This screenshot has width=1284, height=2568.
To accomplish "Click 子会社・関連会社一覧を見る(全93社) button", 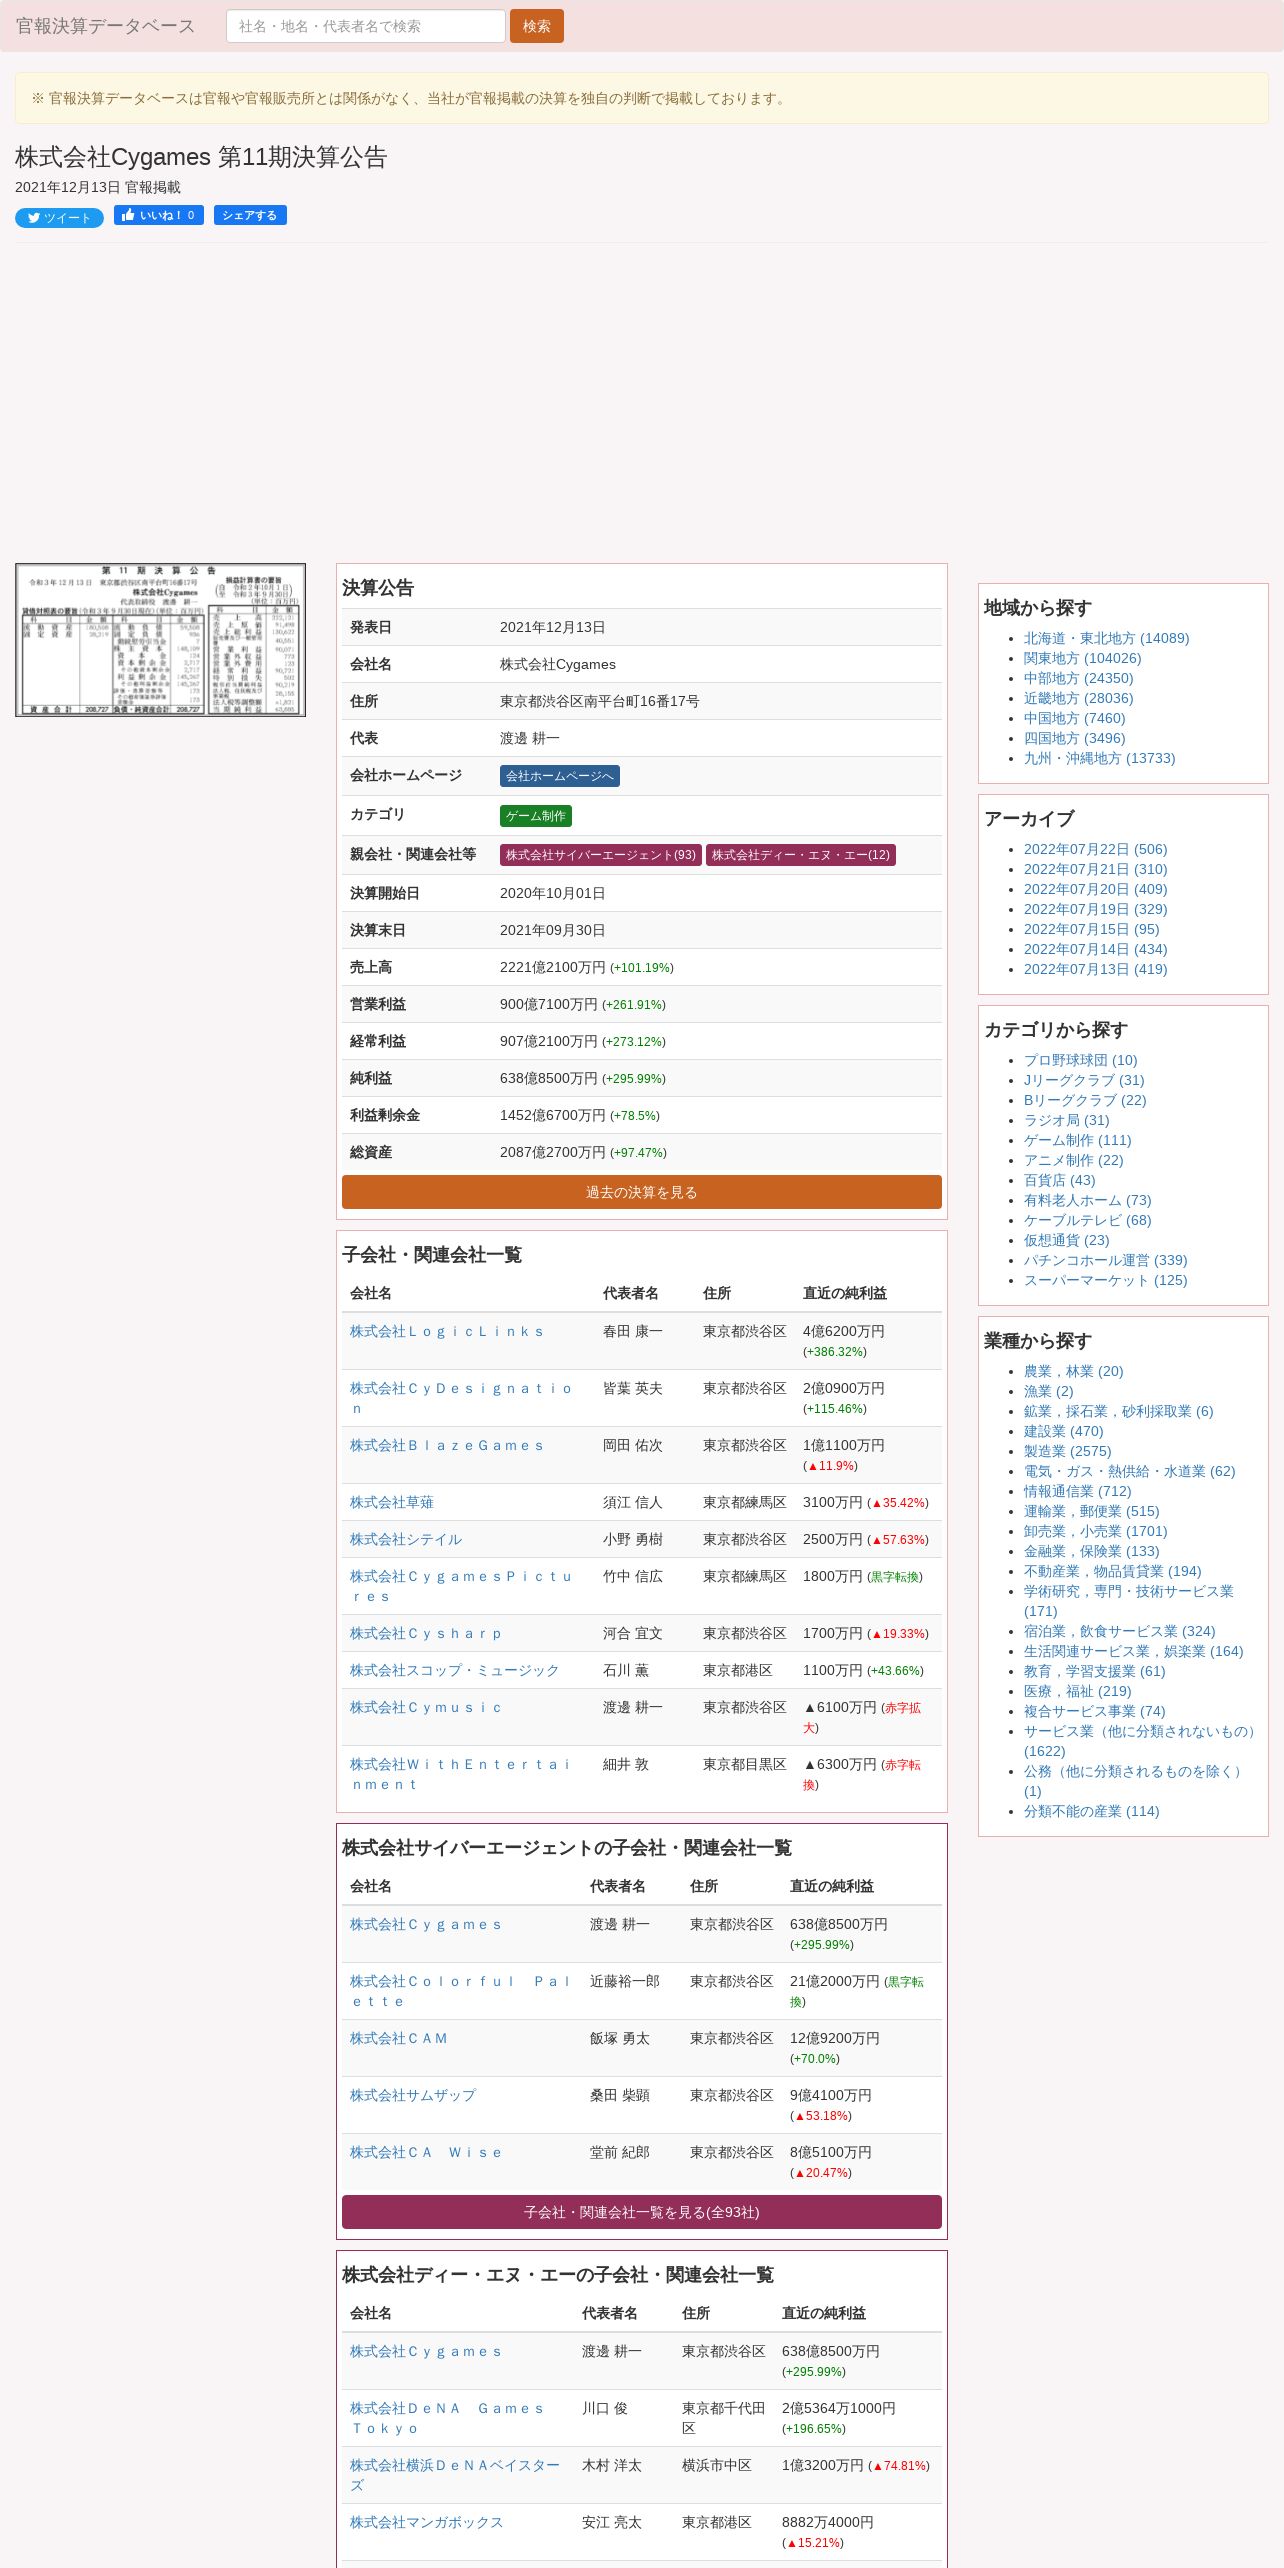I will (642, 2212).
